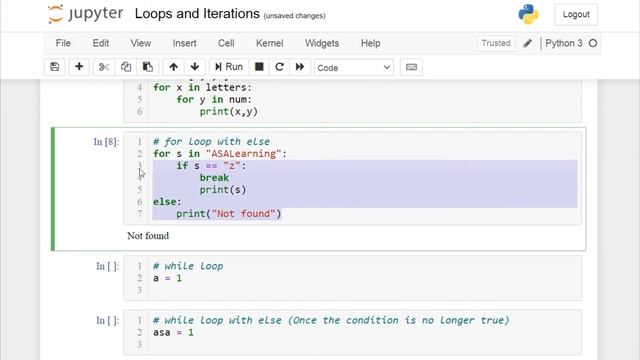Viewport: 640px width, 360px height.
Task: Click the kernel idle indicator circle
Action: 593,43
